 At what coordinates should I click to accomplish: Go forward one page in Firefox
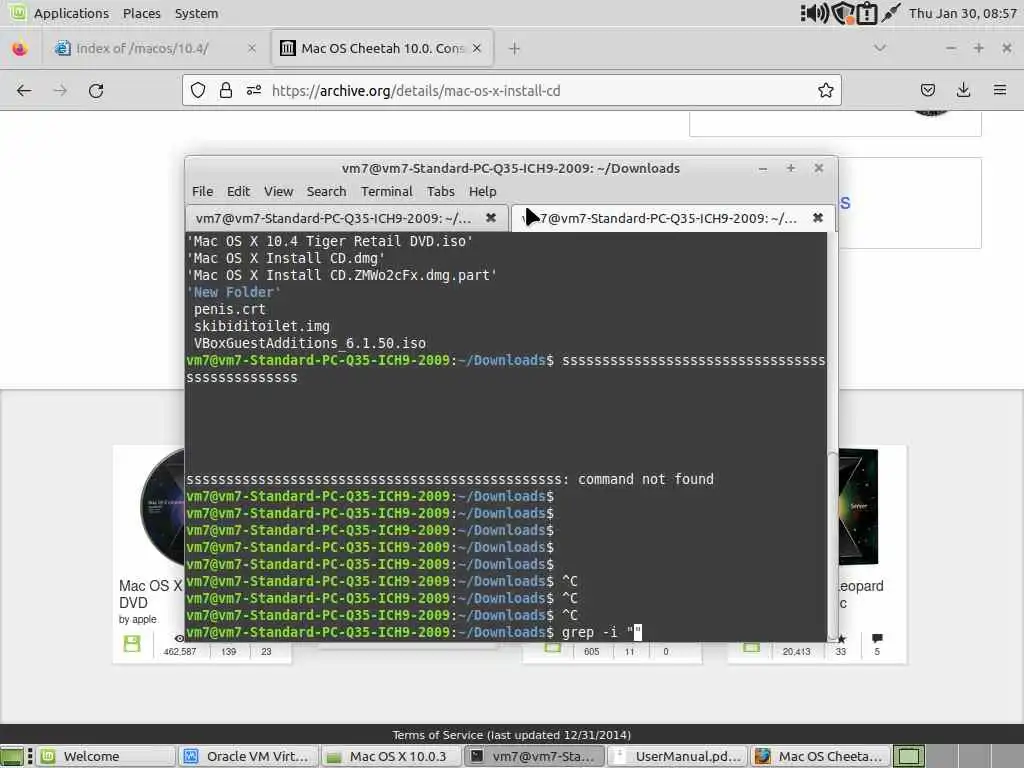[60, 91]
